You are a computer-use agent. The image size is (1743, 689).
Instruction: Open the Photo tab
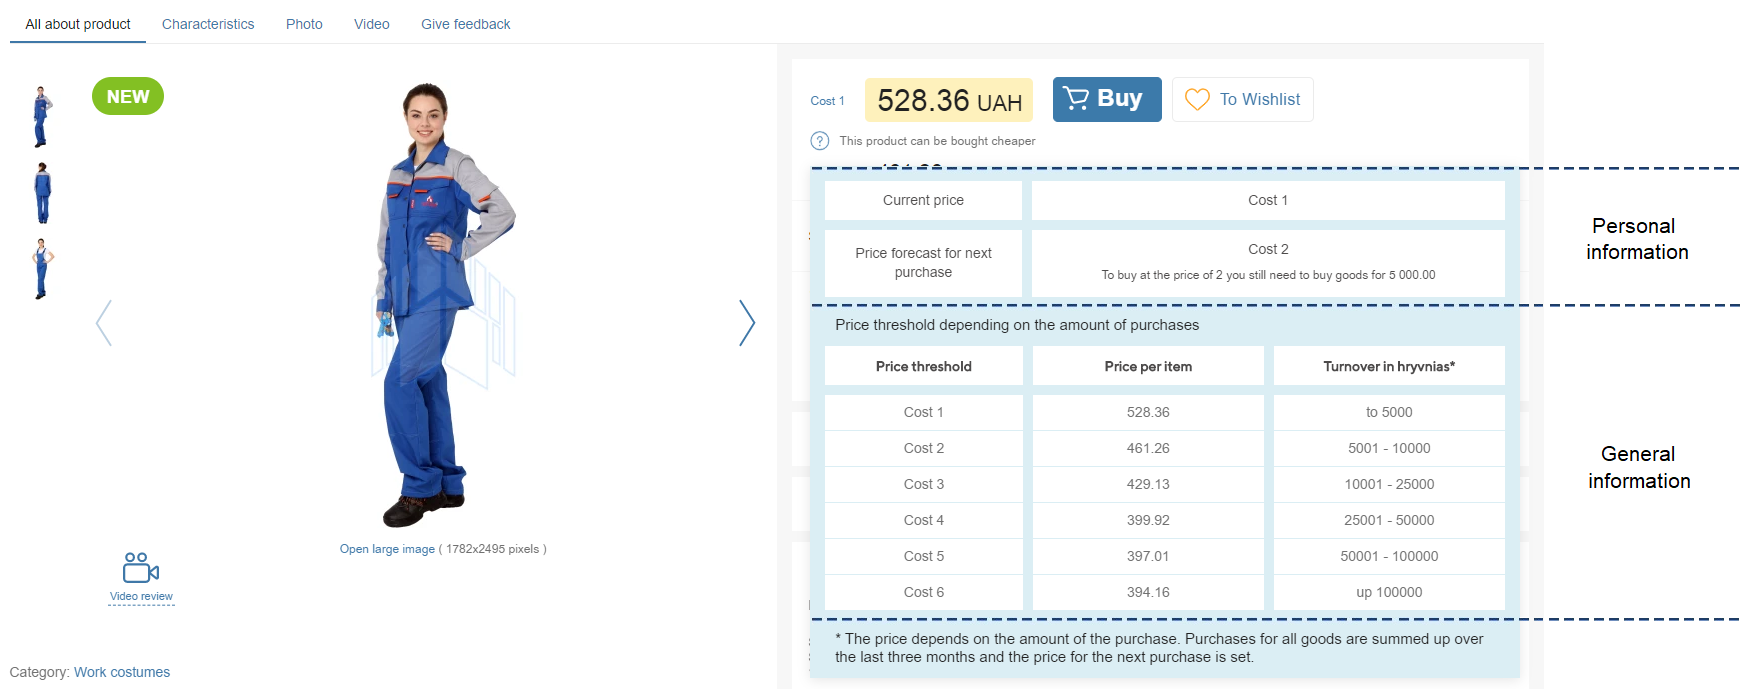tap(304, 24)
